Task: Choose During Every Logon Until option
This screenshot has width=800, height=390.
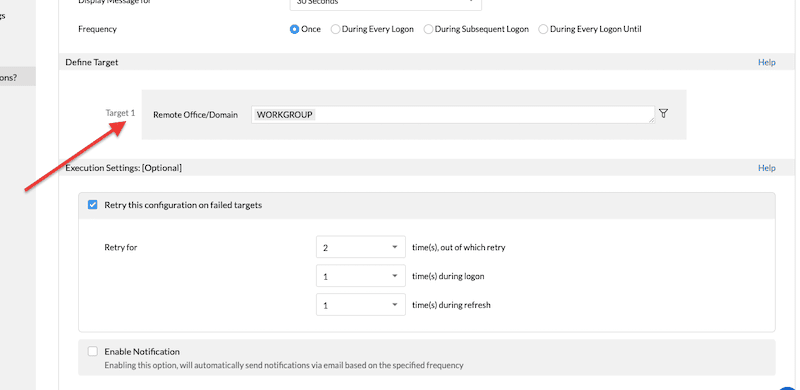Action: coord(543,29)
